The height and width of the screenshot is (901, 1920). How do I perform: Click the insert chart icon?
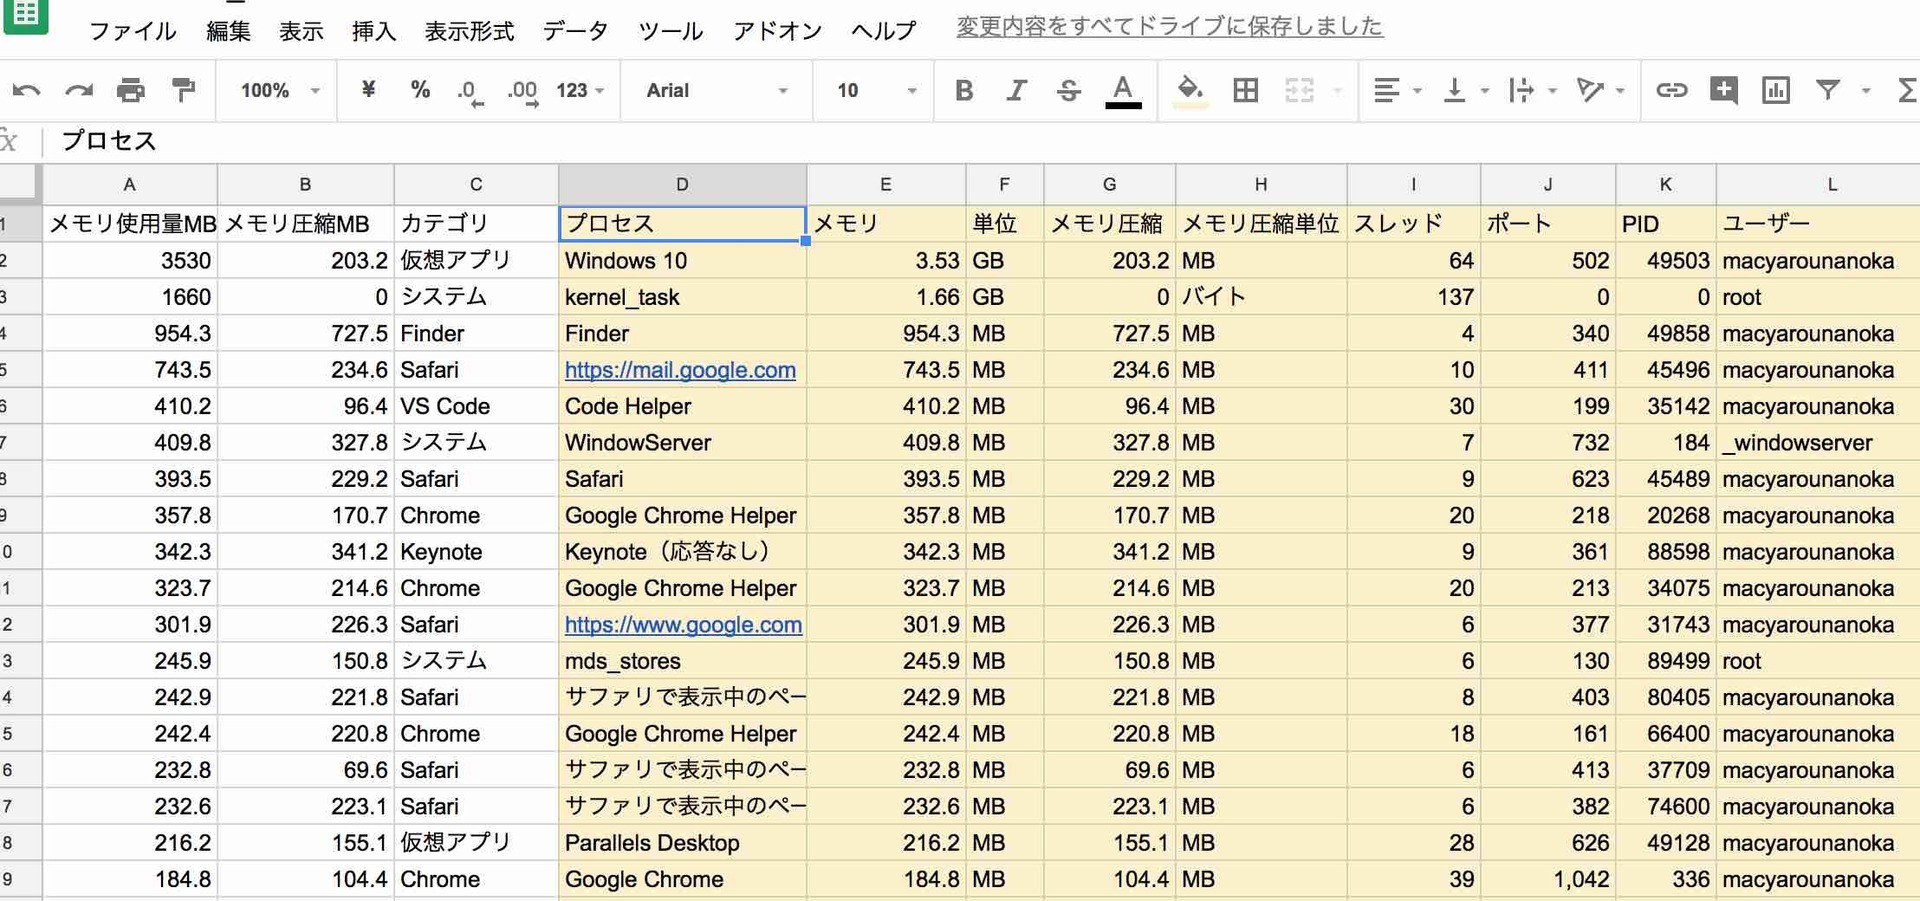pos(1776,91)
